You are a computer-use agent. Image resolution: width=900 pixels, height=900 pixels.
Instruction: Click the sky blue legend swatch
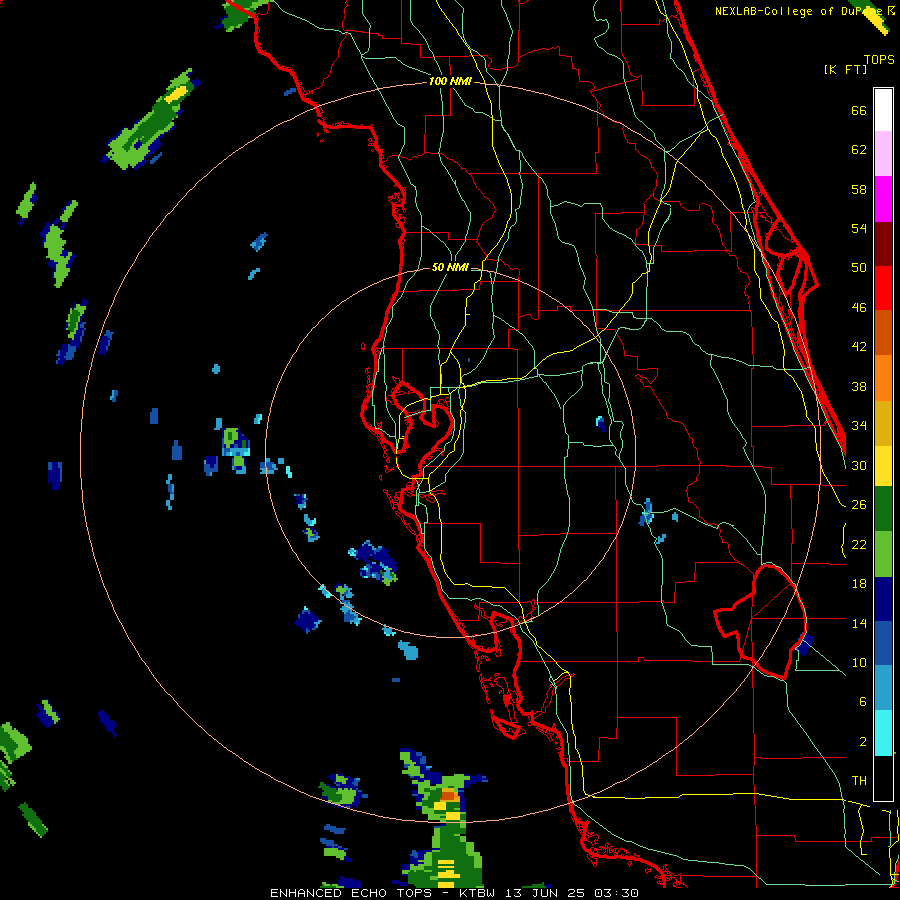click(883, 688)
